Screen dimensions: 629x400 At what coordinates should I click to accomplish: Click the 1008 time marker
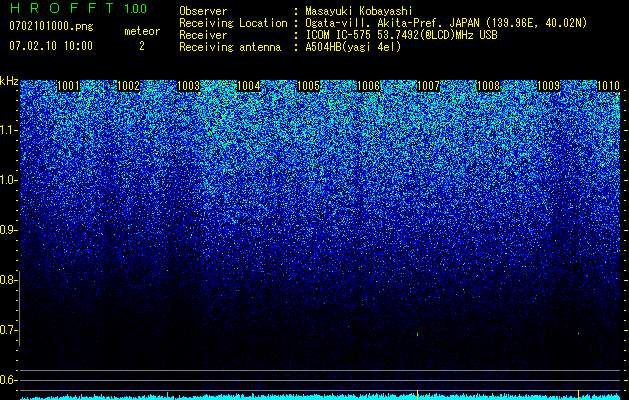pyautogui.click(x=488, y=86)
